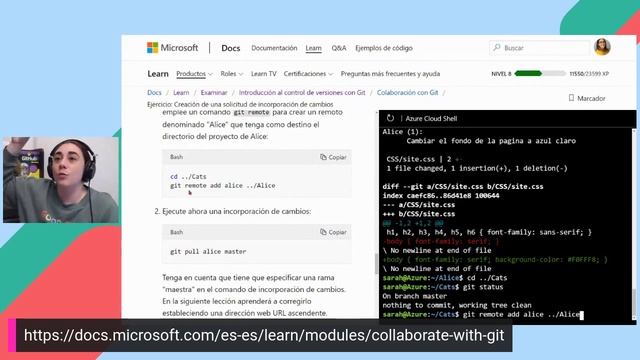Click the Azure Cloud Shell restart icon
640x360 pixels.
(x=390, y=118)
